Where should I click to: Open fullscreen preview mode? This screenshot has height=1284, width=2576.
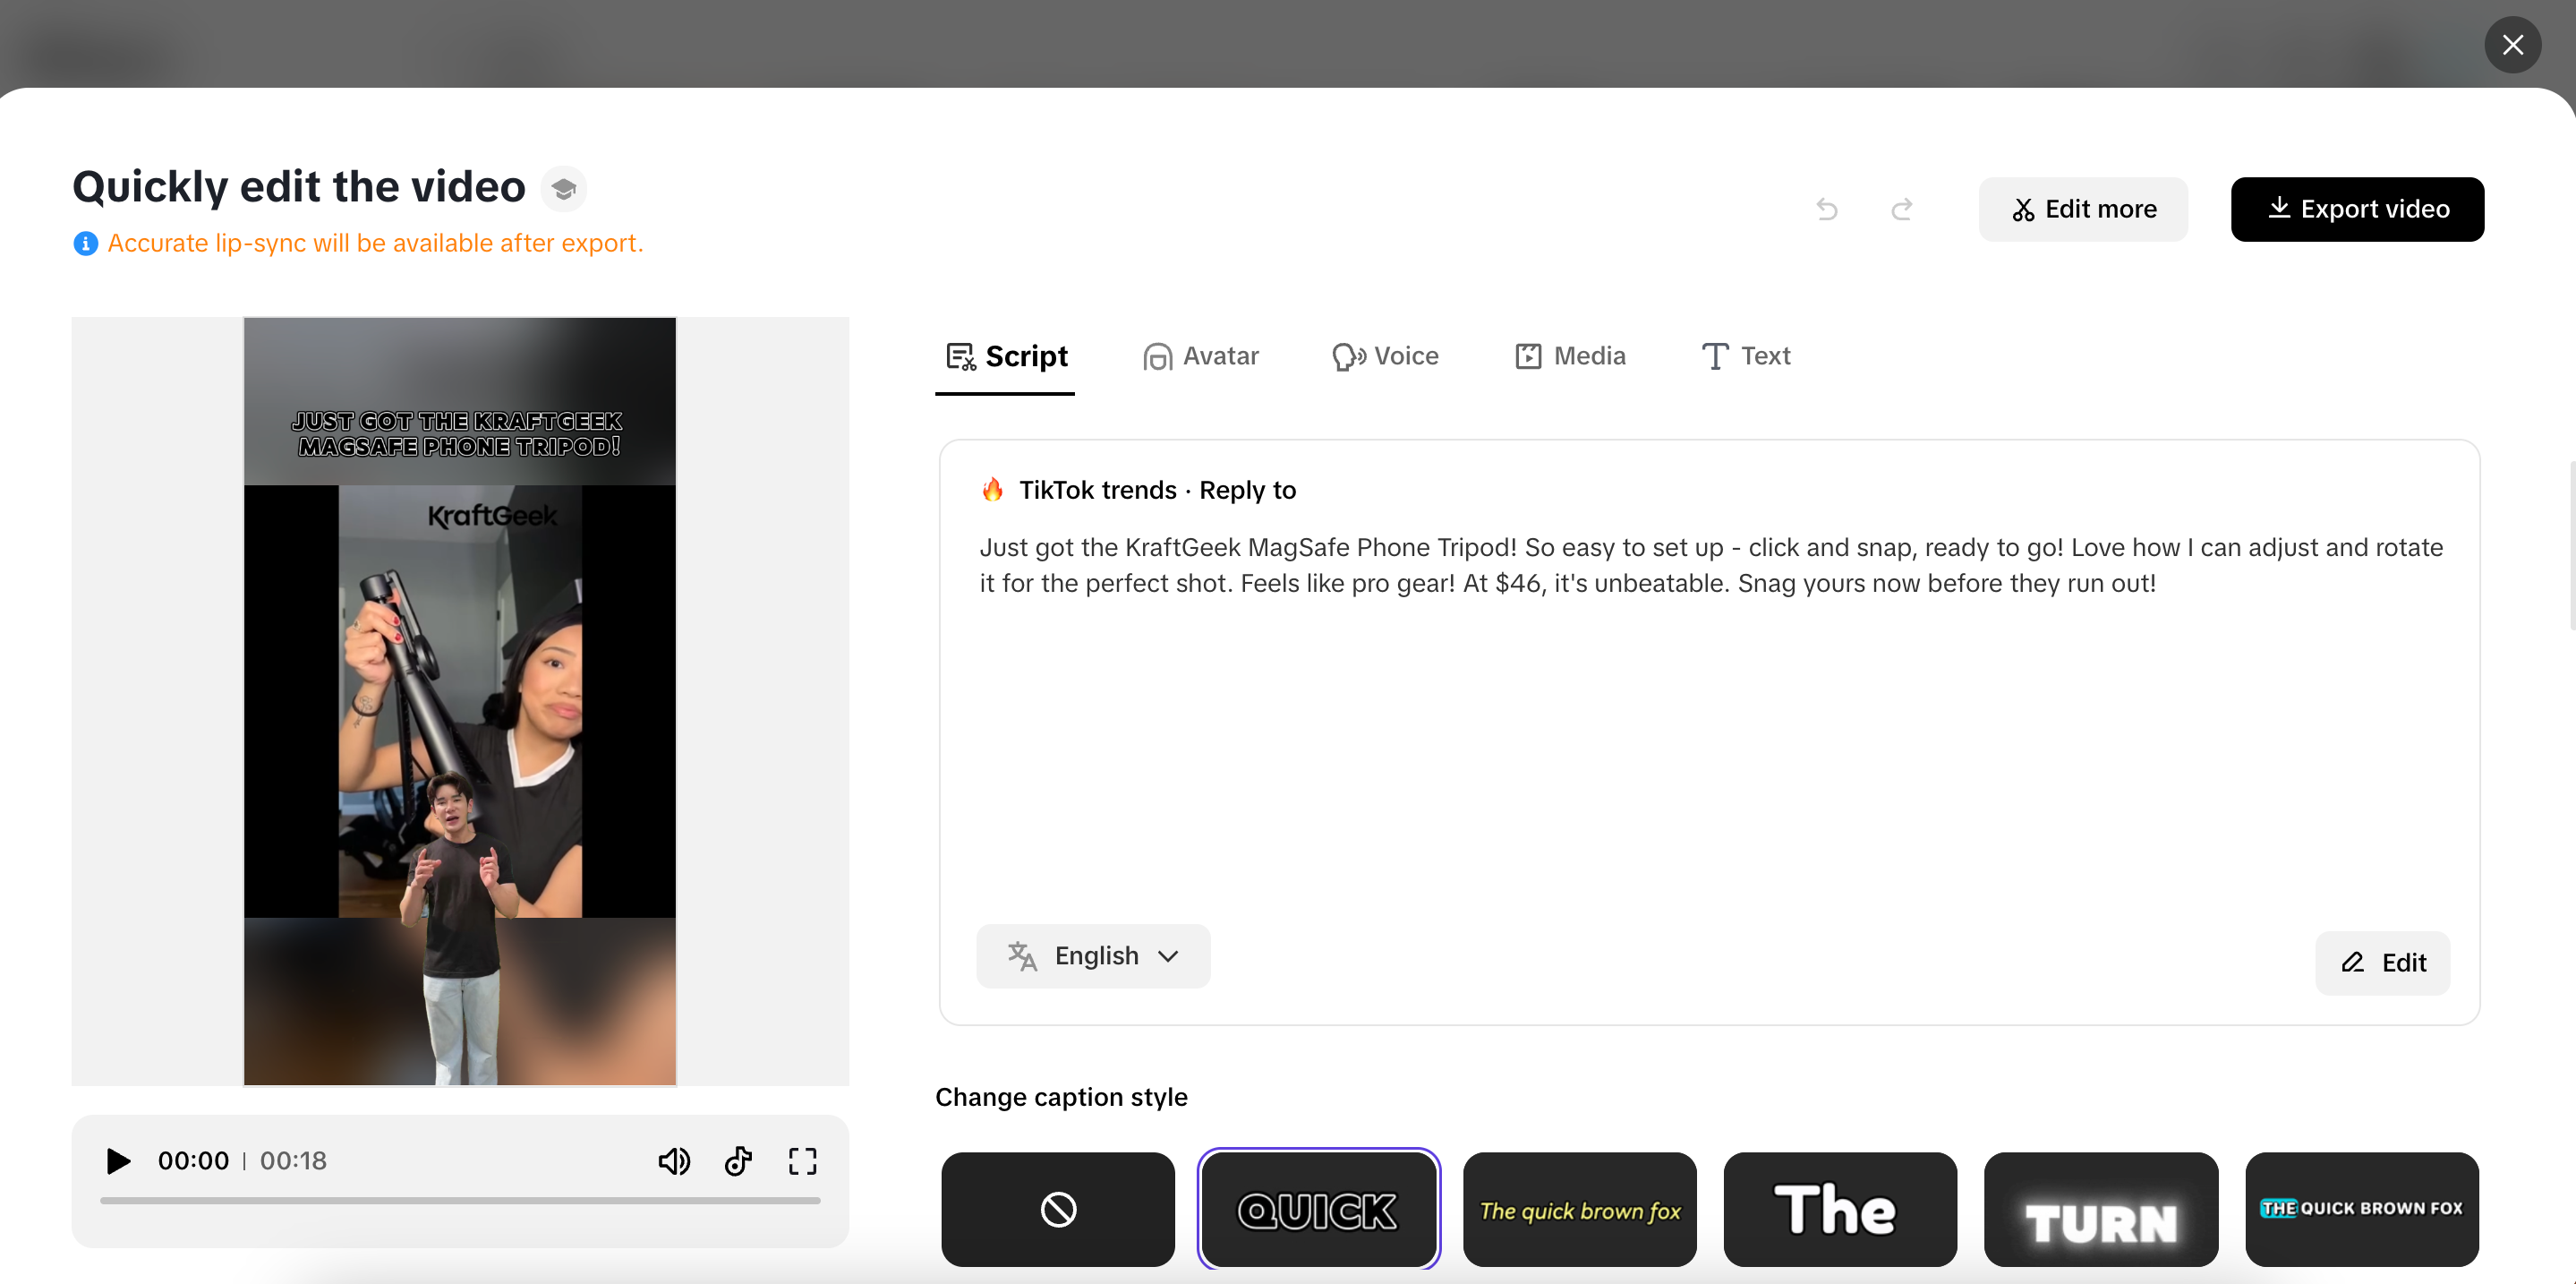(802, 1161)
